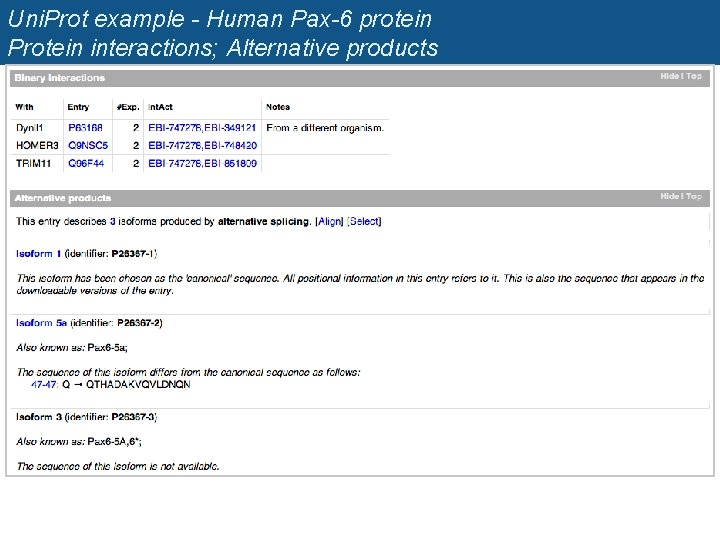Click the #Exp. value in the TRIM11 row
This screenshot has width=720, height=540.
pyautogui.click(x=136, y=163)
